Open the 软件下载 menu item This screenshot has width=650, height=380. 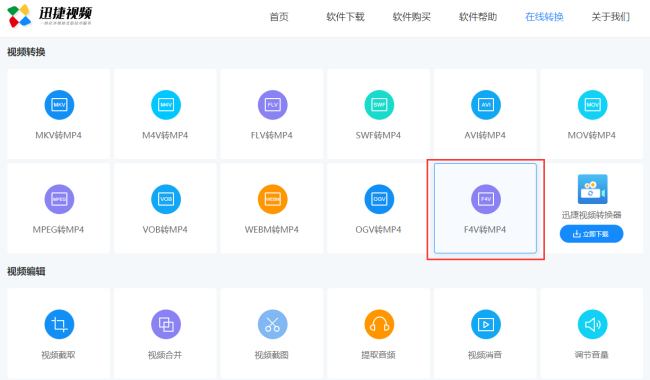(x=345, y=17)
